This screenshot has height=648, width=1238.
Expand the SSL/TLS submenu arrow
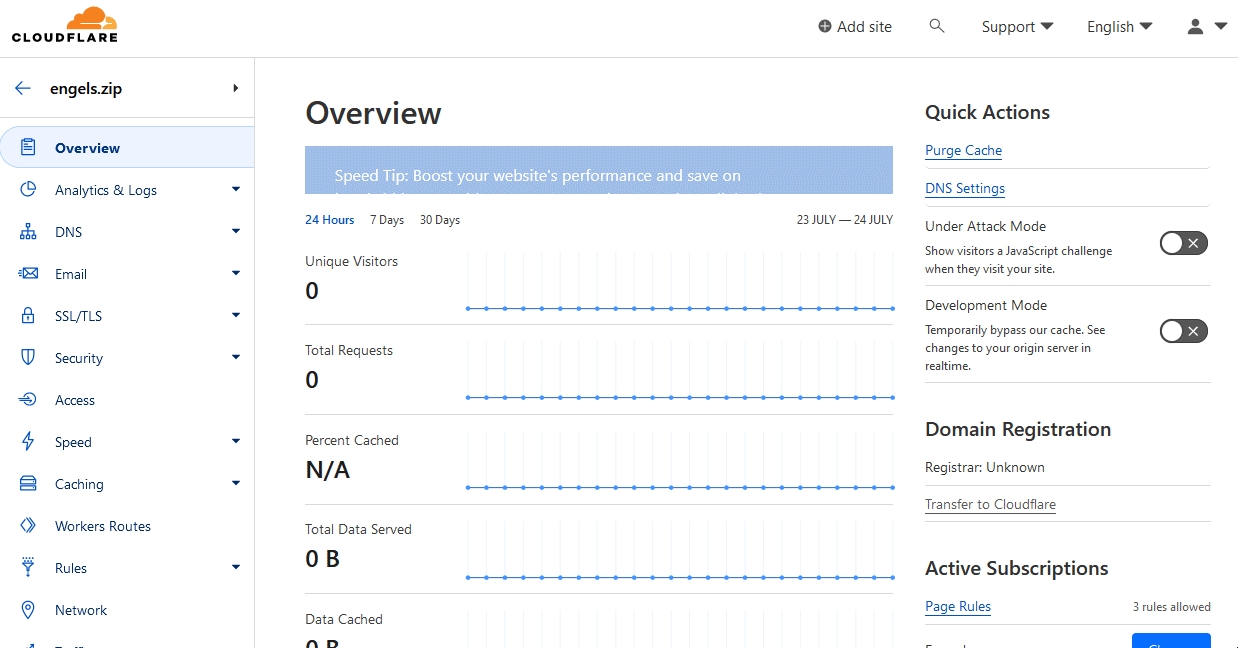click(236, 315)
